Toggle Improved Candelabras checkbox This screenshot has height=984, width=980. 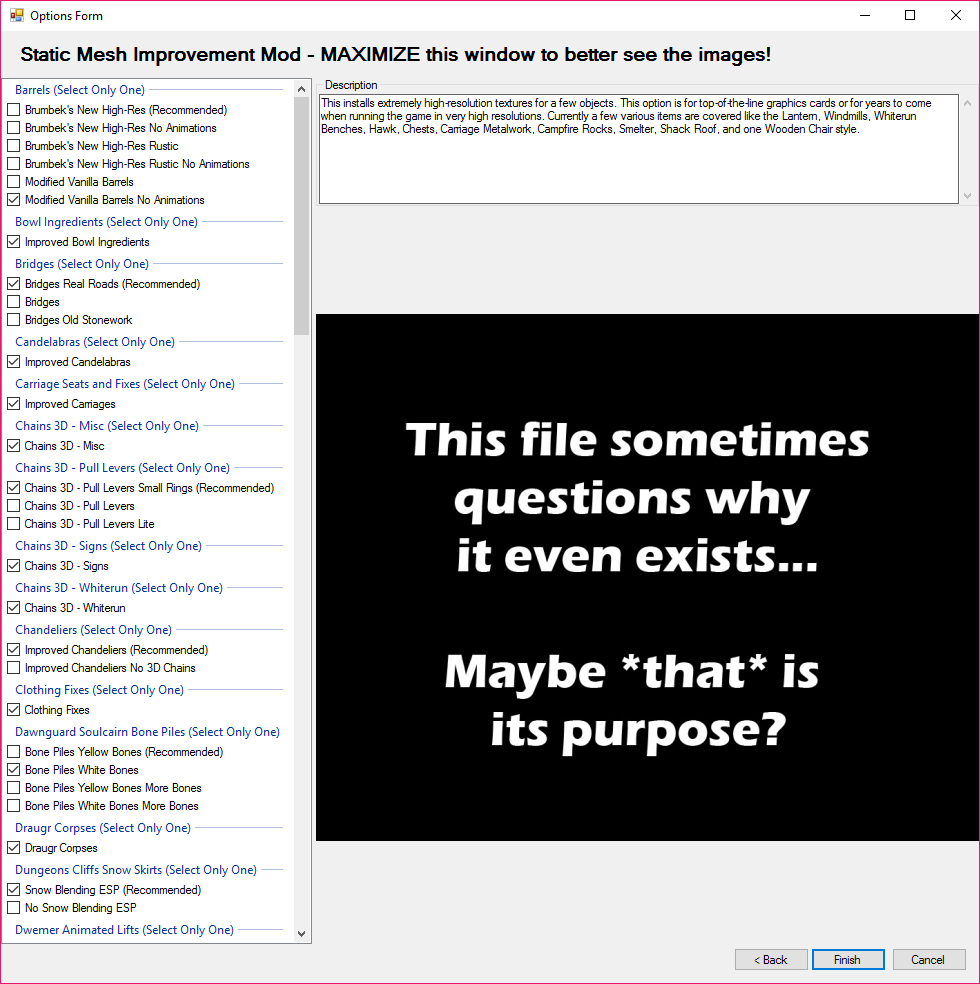(x=13, y=362)
